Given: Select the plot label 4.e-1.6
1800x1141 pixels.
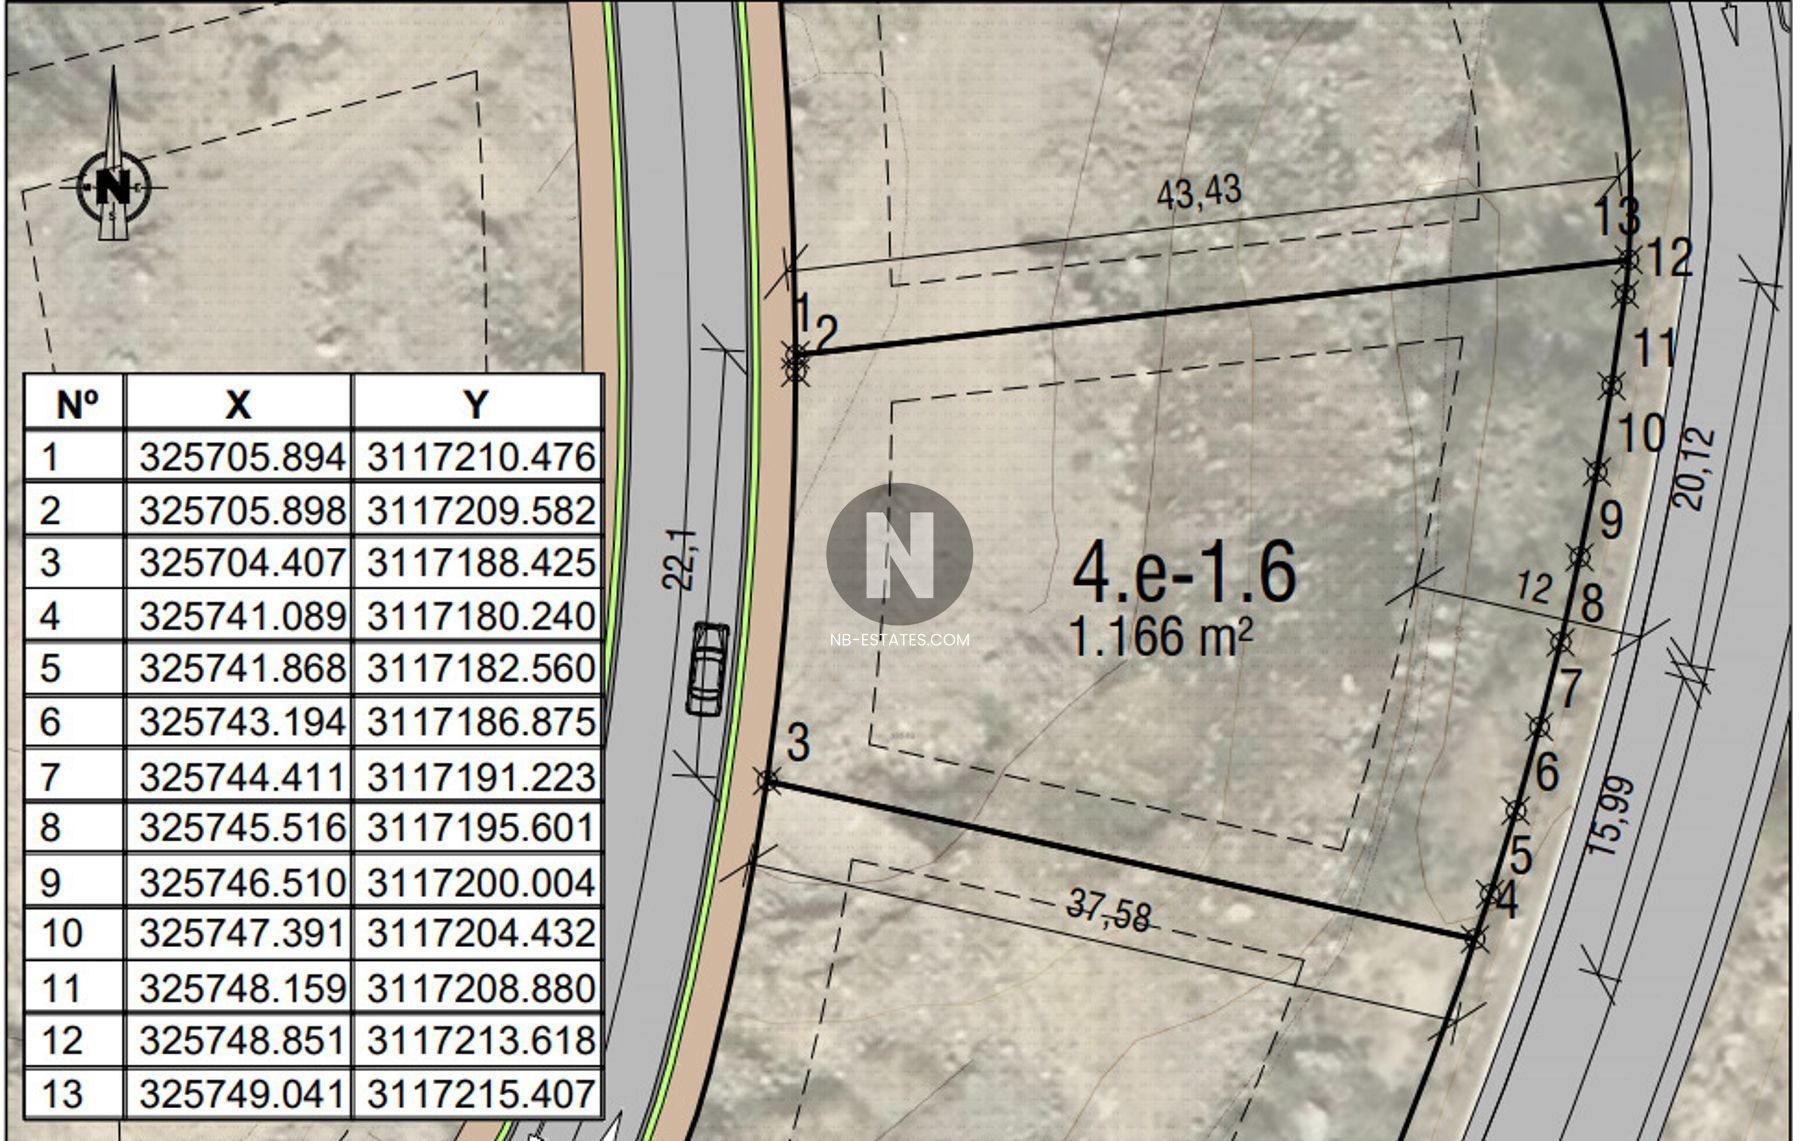Looking at the screenshot, I should (x=1184, y=572).
